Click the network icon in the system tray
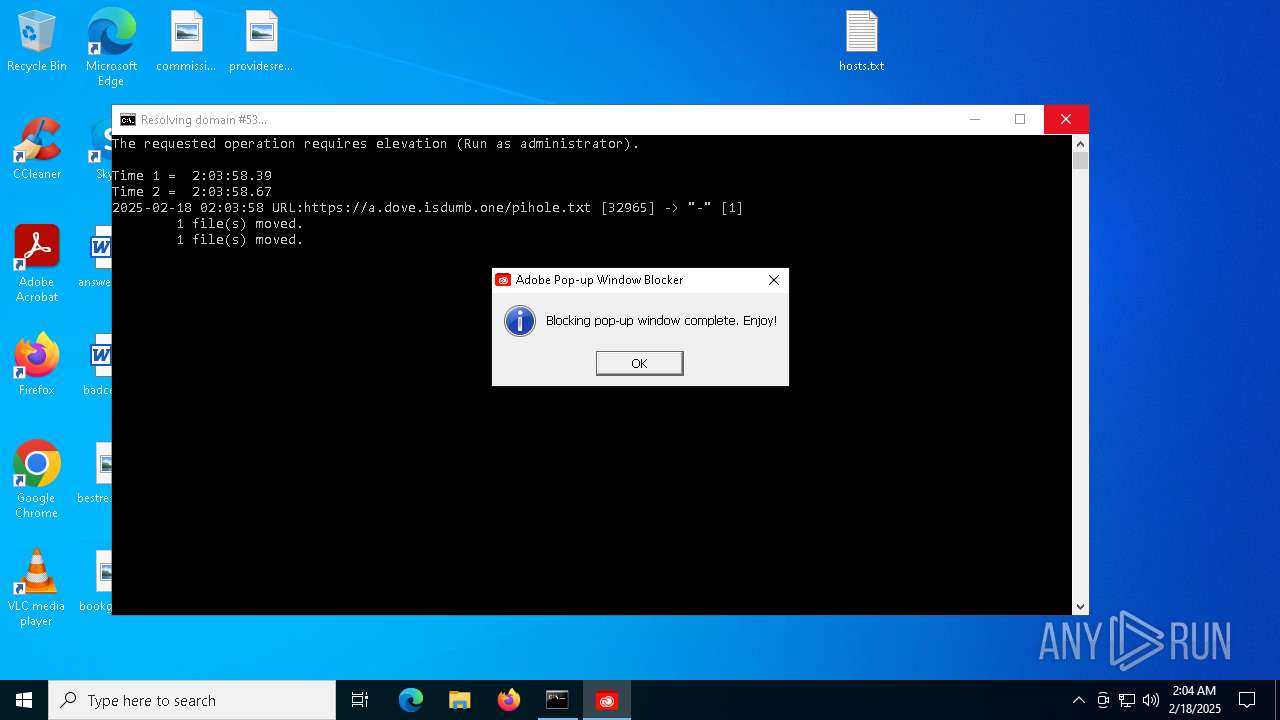This screenshot has width=1280, height=720. click(1127, 700)
